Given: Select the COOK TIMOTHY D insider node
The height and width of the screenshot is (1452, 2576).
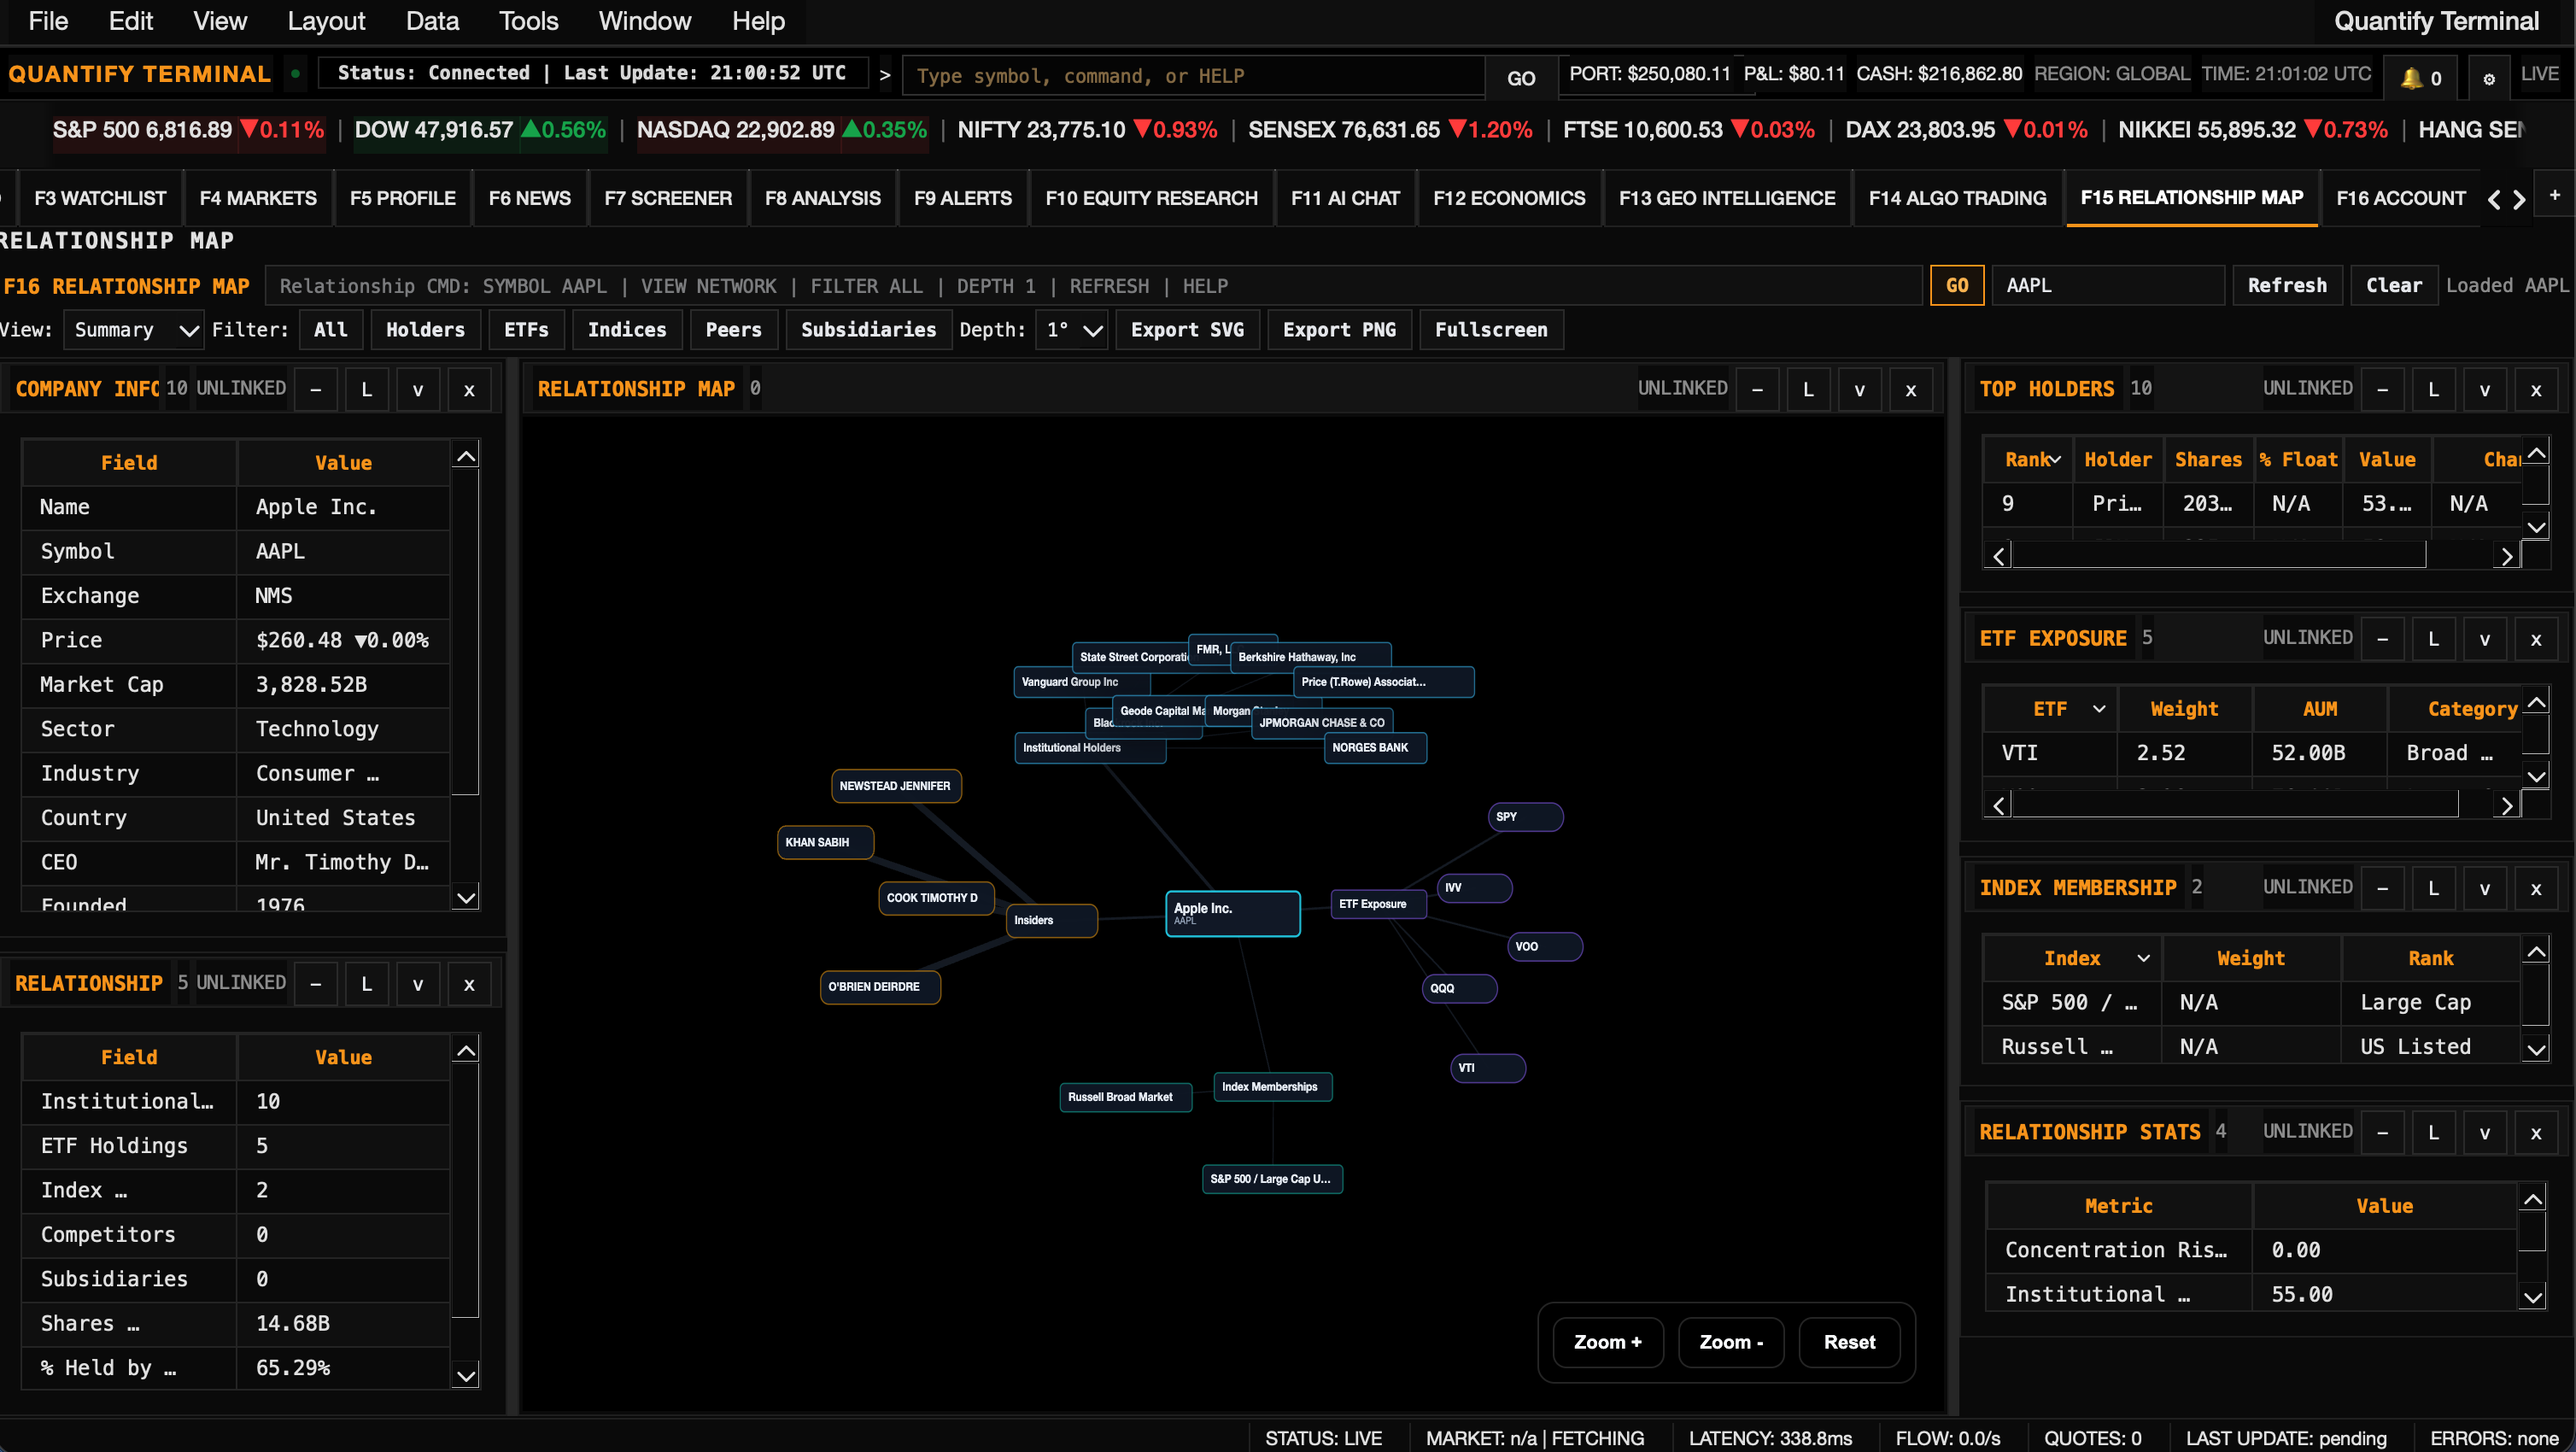Looking at the screenshot, I should click(x=936, y=898).
